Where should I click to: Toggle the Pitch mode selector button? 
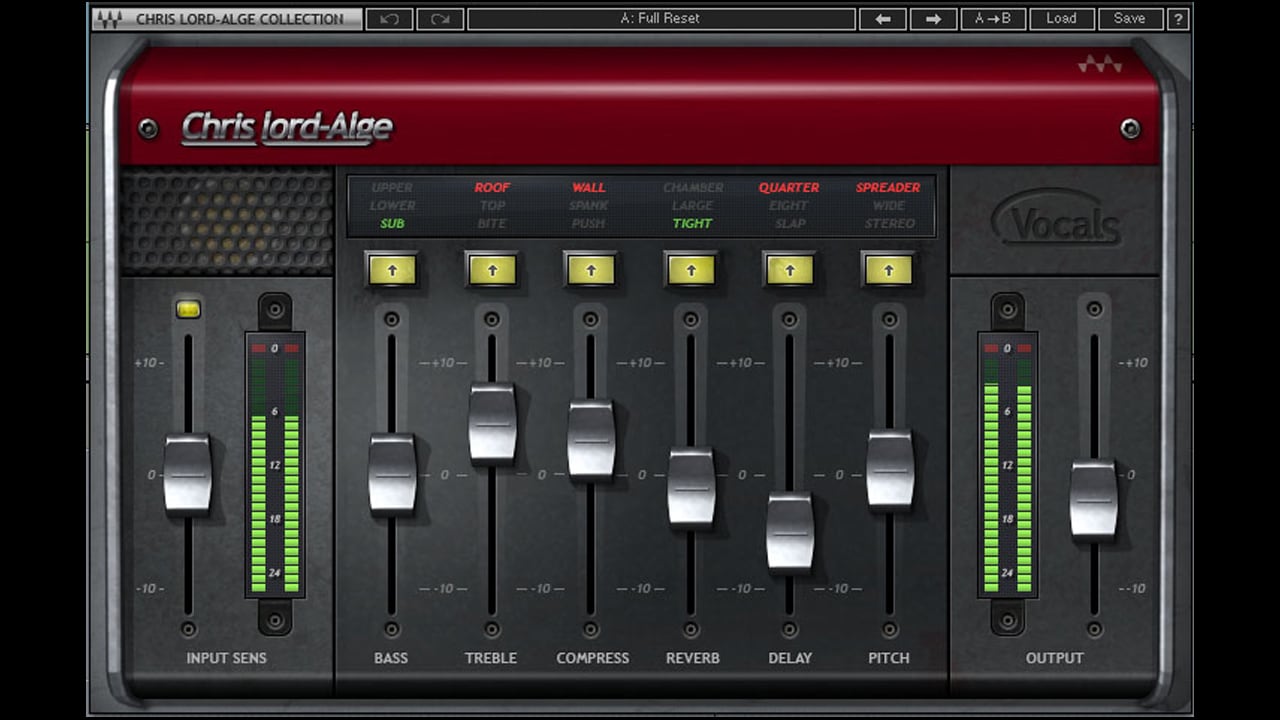(x=889, y=269)
